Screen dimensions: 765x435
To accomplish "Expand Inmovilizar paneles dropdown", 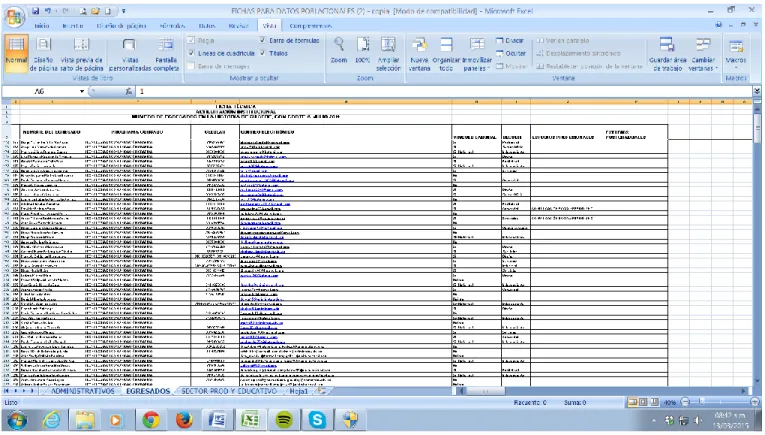I will 477,54.
